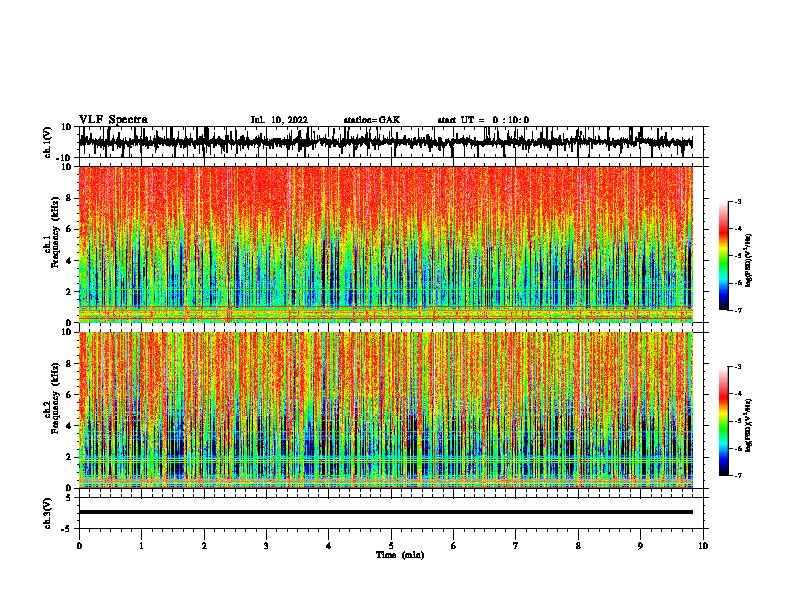Viewport: 792px width, 612px height.
Task: Click the ch.2 Frequency (kHz) axis label
Action: click(55, 398)
